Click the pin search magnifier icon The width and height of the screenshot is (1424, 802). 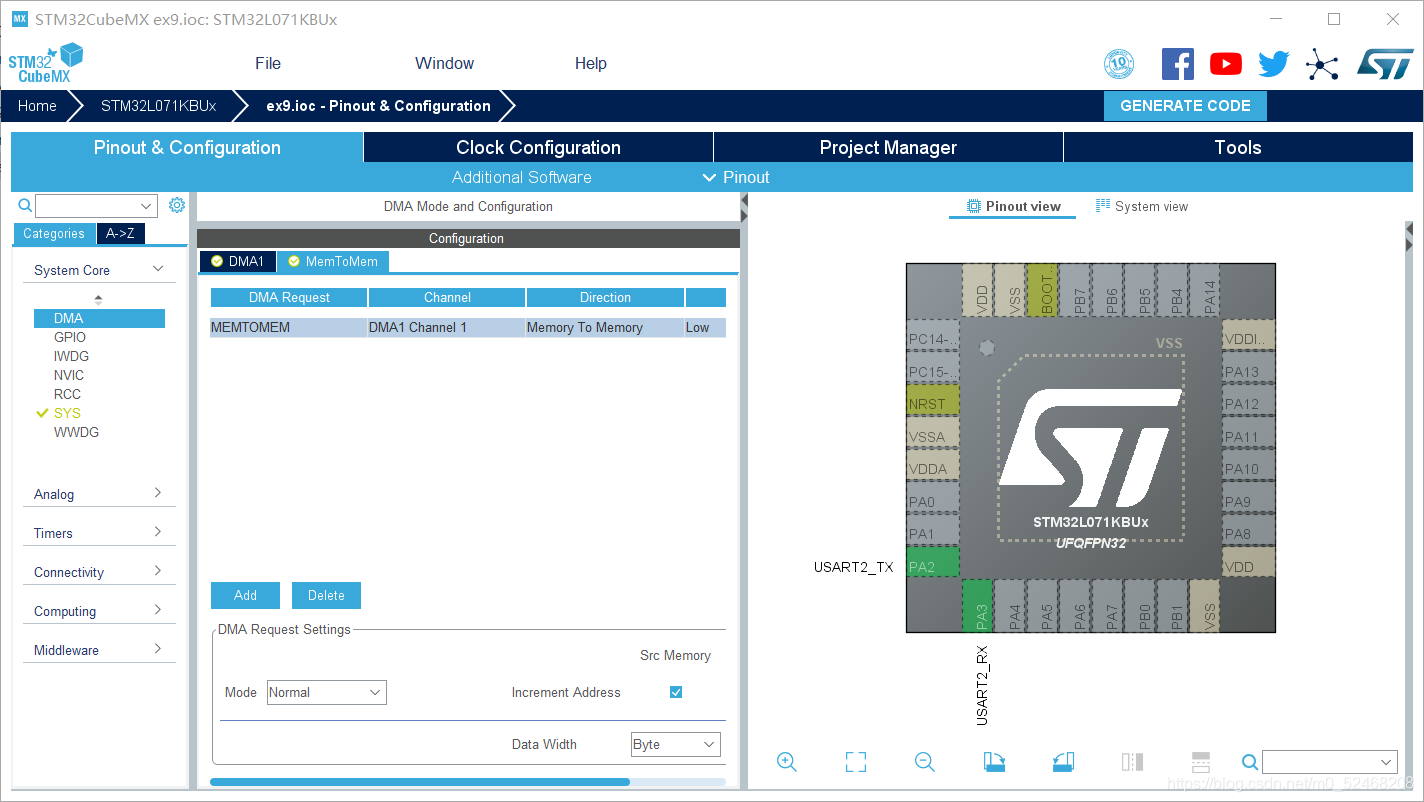click(1250, 762)
